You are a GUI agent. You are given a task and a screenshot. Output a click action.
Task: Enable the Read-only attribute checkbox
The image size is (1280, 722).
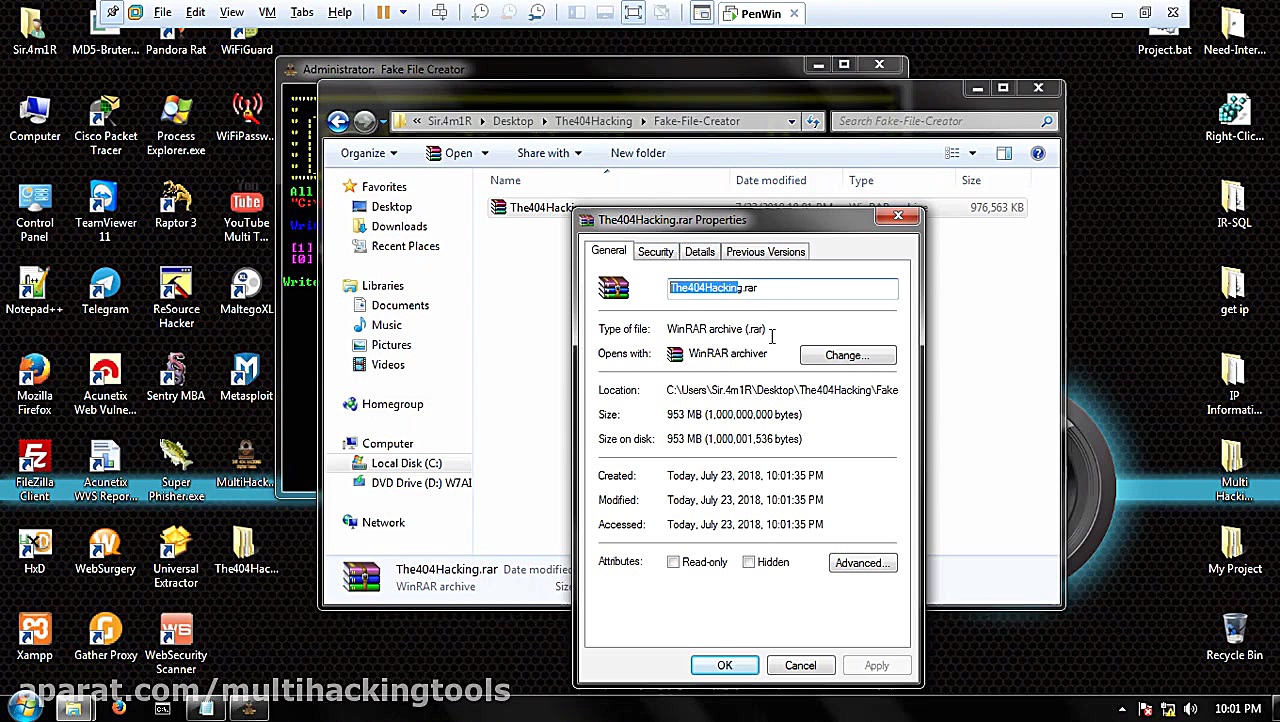(673, 562)
